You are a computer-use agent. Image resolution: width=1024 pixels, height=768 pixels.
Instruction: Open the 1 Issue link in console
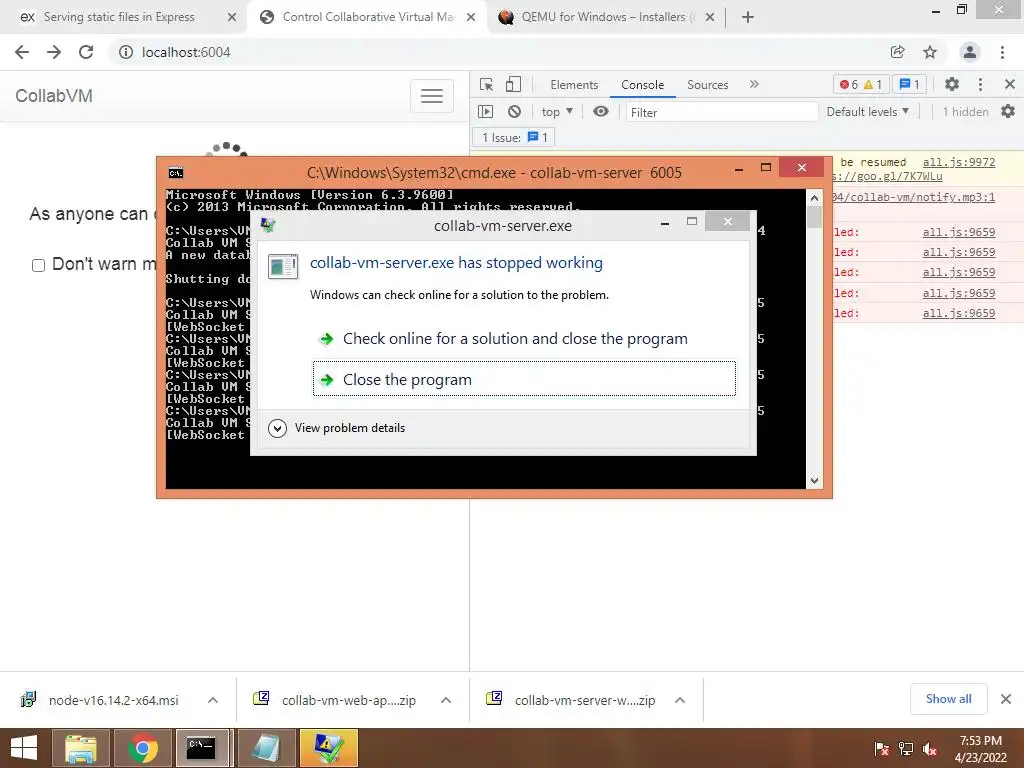coord(514,137)
